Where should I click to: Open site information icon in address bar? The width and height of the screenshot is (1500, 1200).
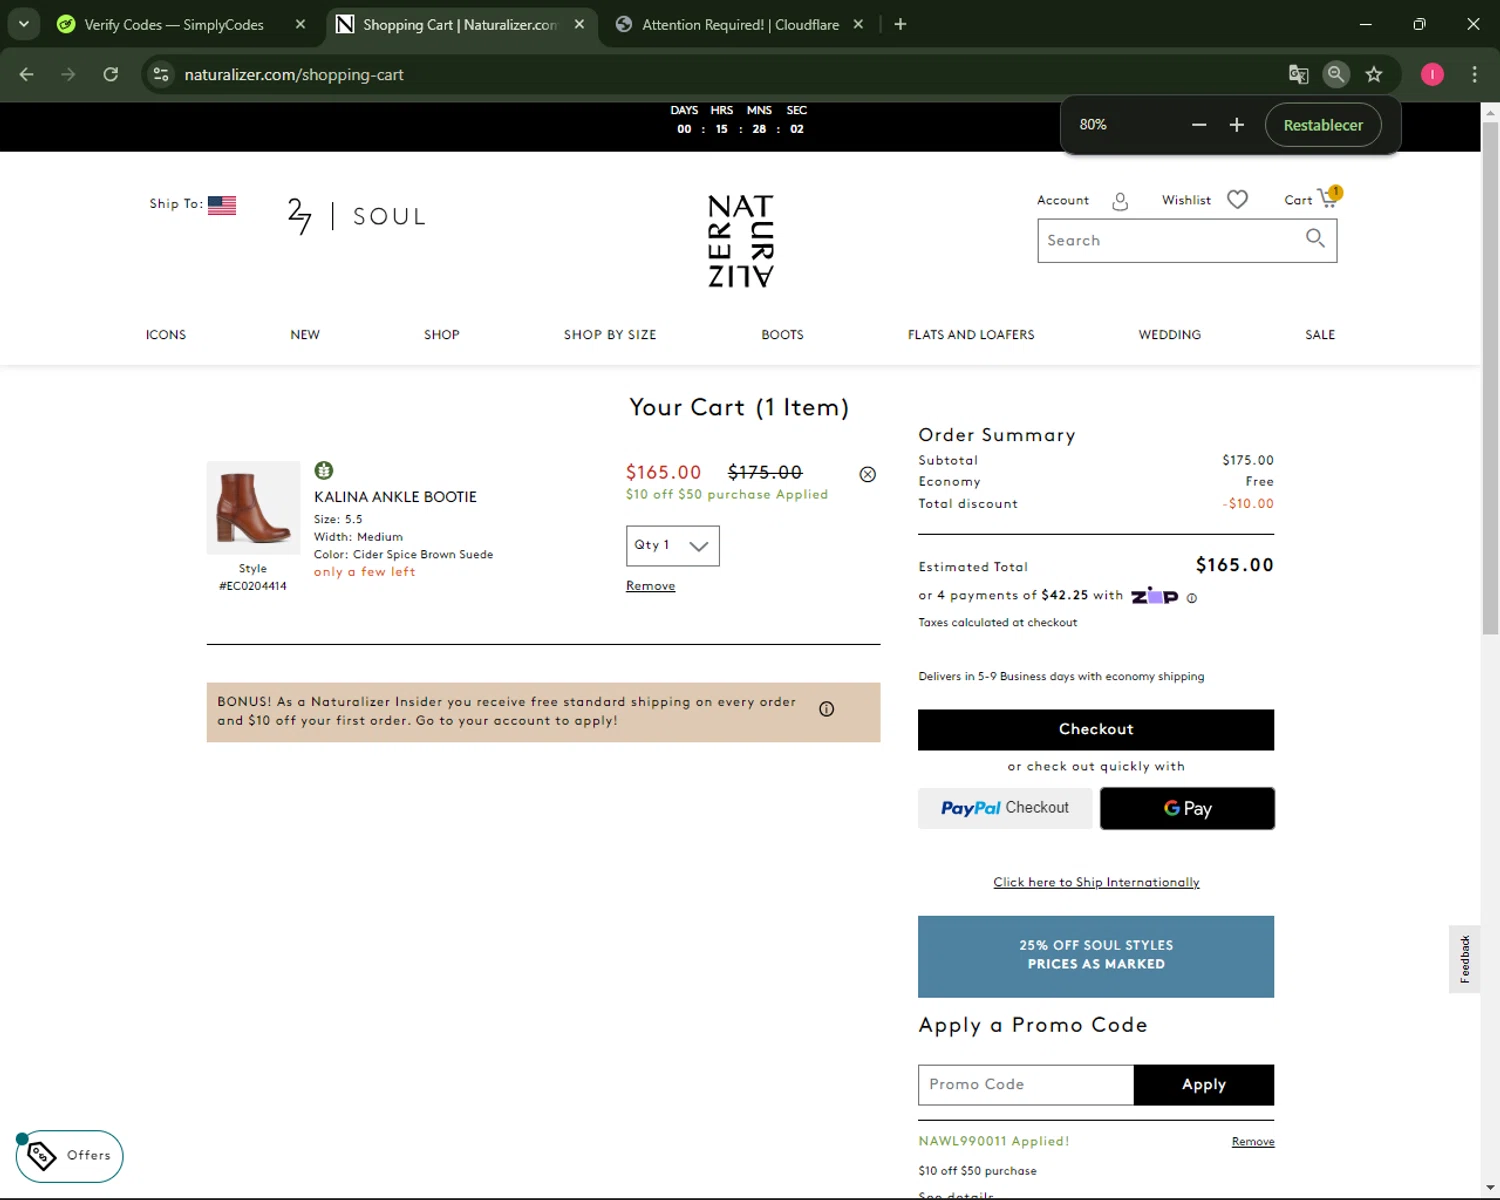(161, 74)
